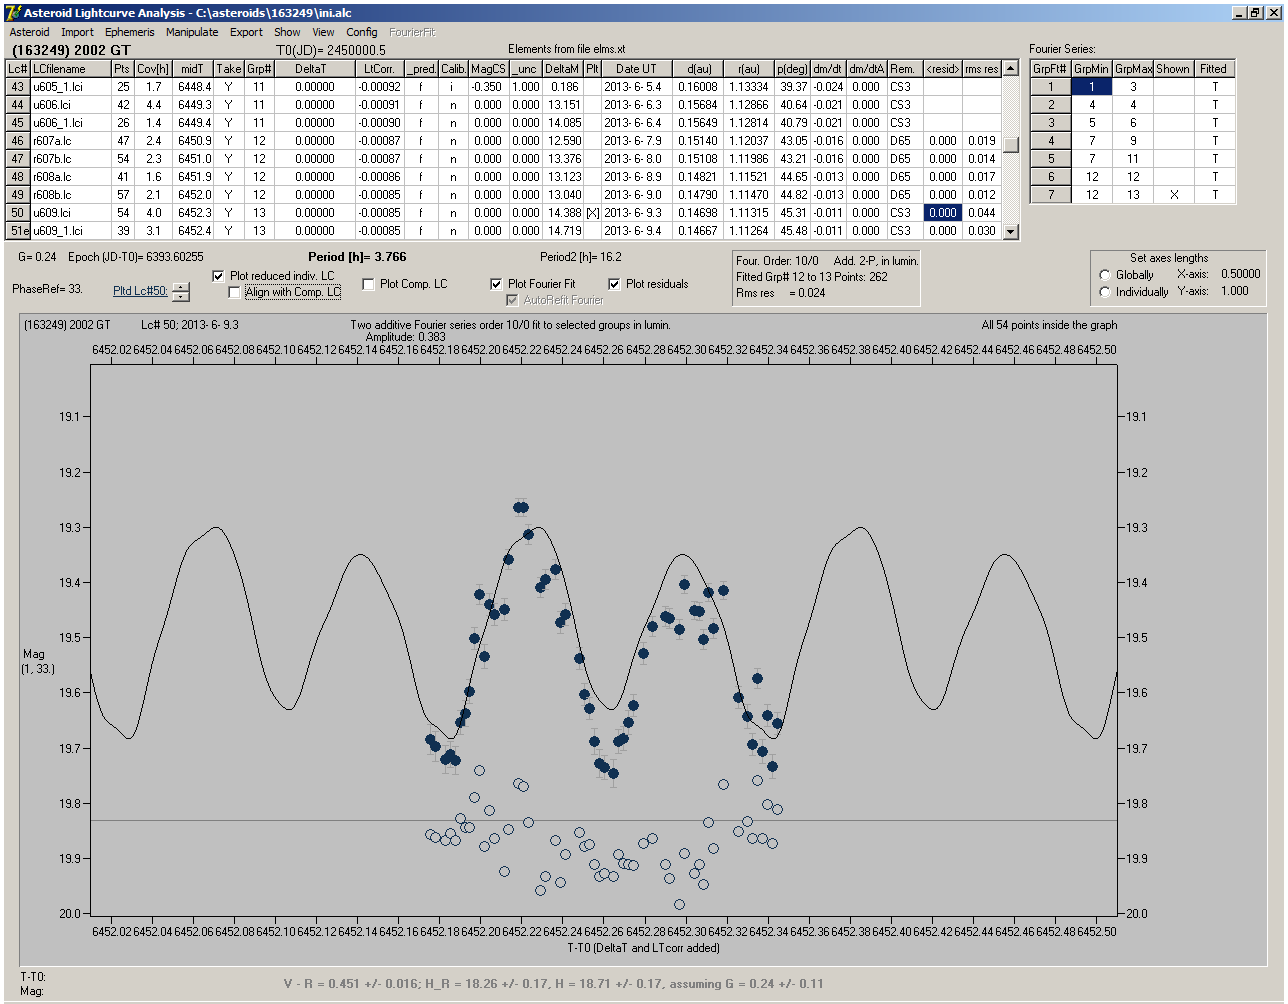Enable Align with Comp. LC checkbox

coord(235,292)
